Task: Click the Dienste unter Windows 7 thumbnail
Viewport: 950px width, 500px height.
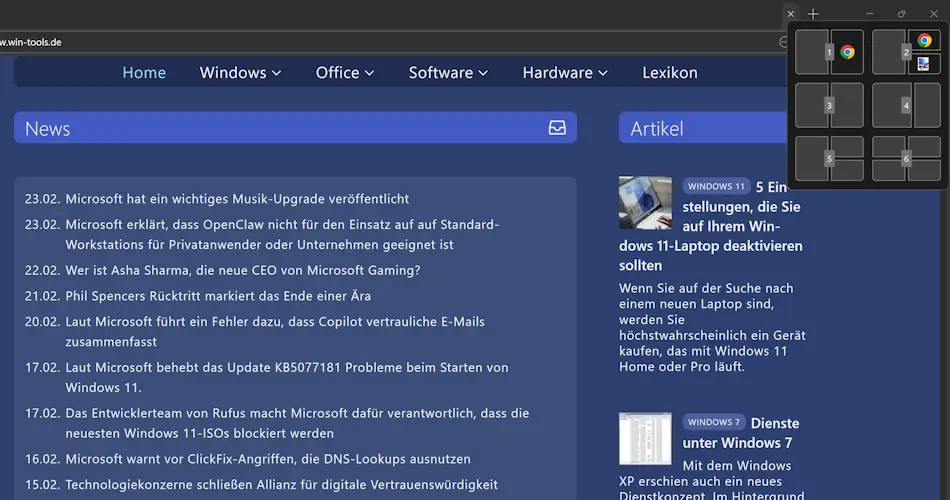Action: [x=645, y=439]
